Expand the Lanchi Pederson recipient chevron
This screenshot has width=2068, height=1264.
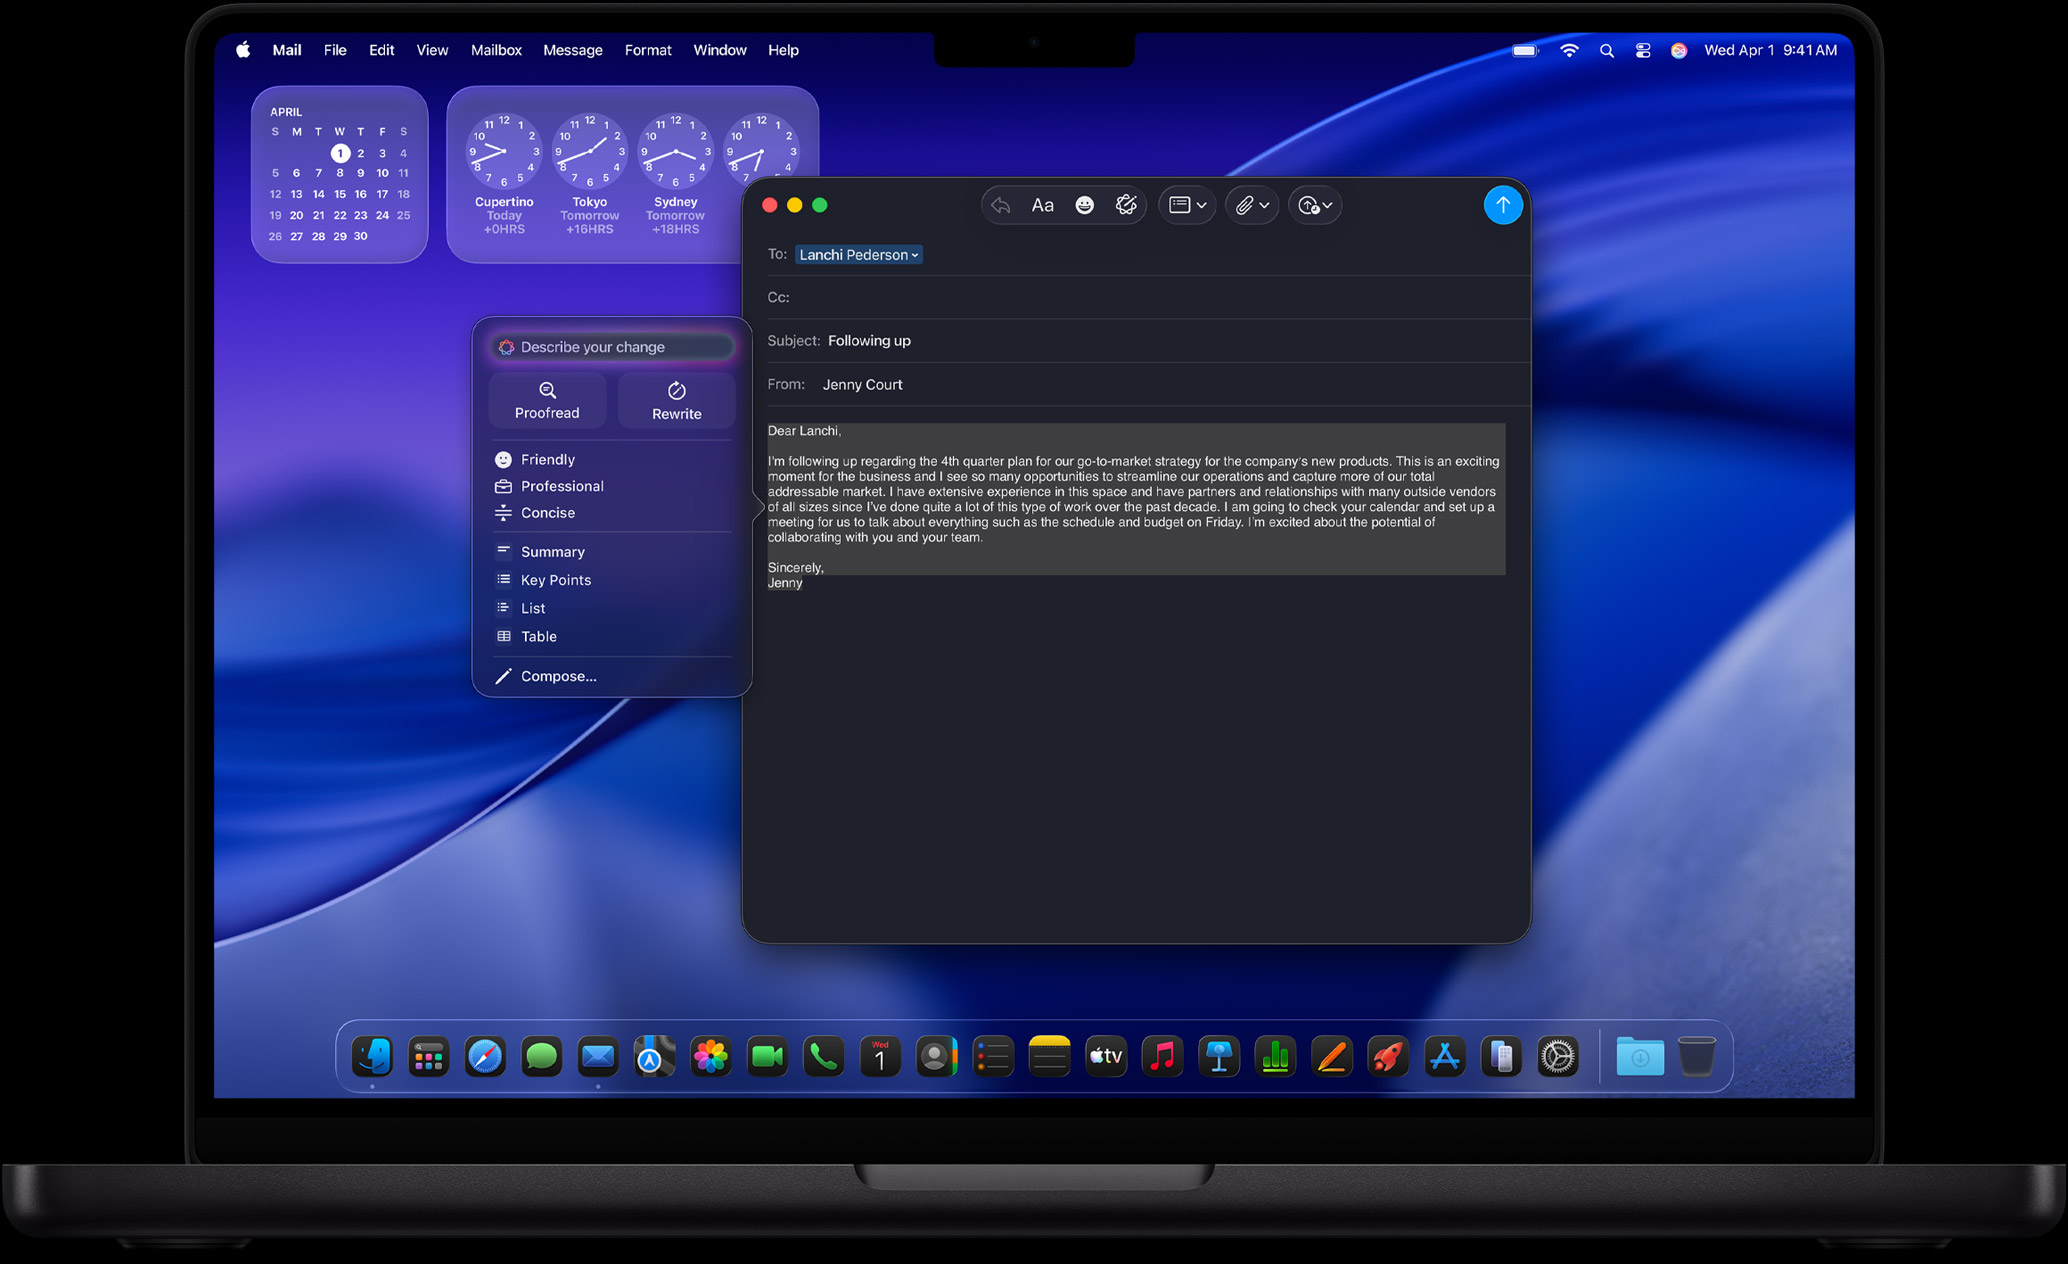[914, 254]
